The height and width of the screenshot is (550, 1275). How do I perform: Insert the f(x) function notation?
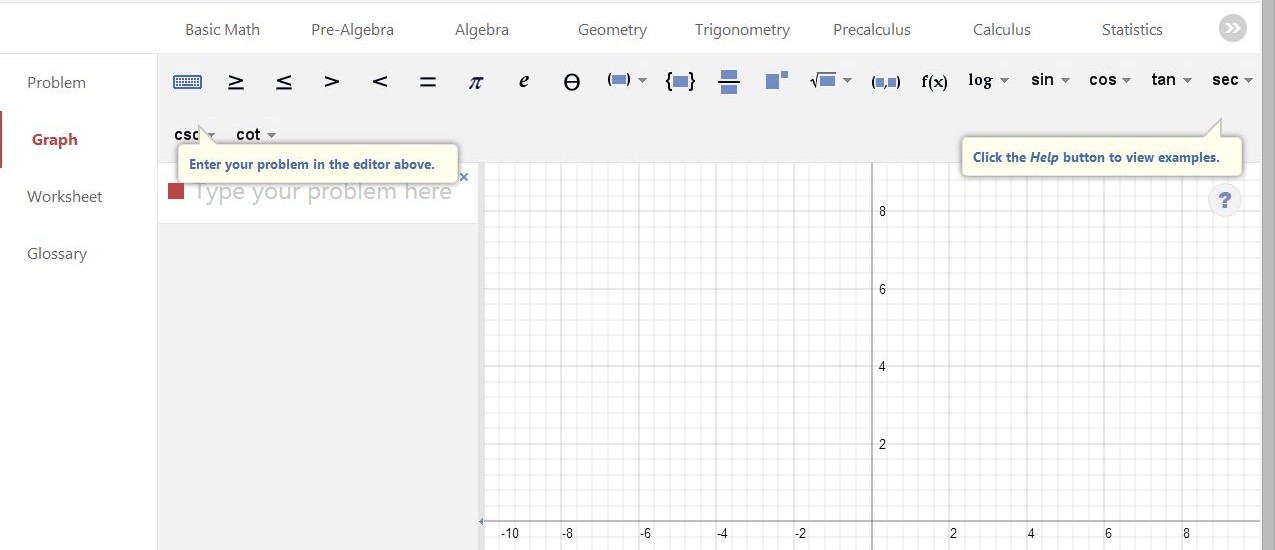(x=934, y=82)
